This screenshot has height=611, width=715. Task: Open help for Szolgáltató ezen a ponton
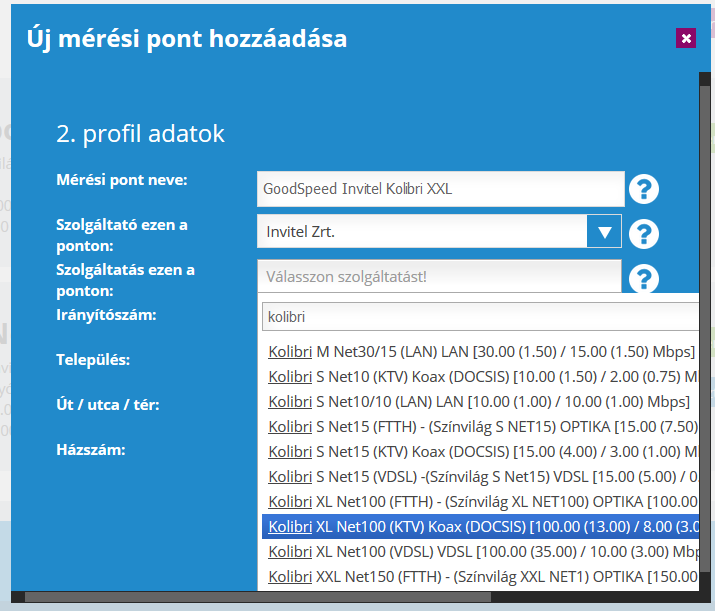644,234
